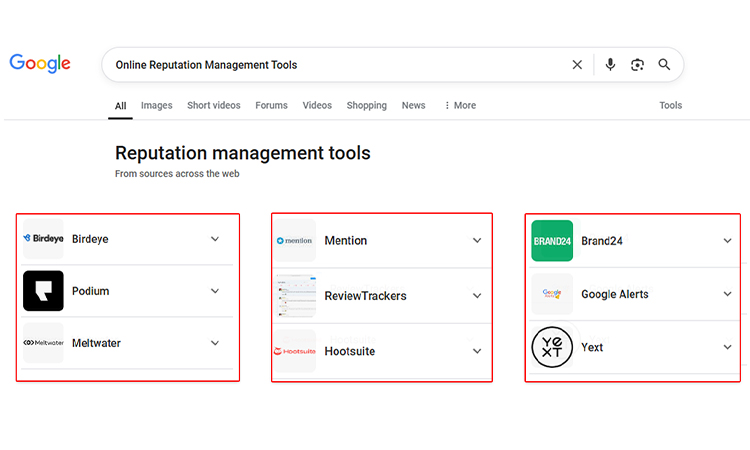This screenshot has height=450, width=750.
Task: Expand the Hootsuite entry chevron
Action: (x=477, y=351)
